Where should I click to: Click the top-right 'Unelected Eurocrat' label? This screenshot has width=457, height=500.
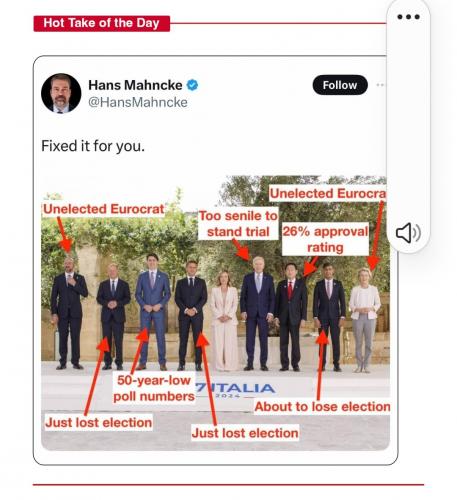(328, 194)
